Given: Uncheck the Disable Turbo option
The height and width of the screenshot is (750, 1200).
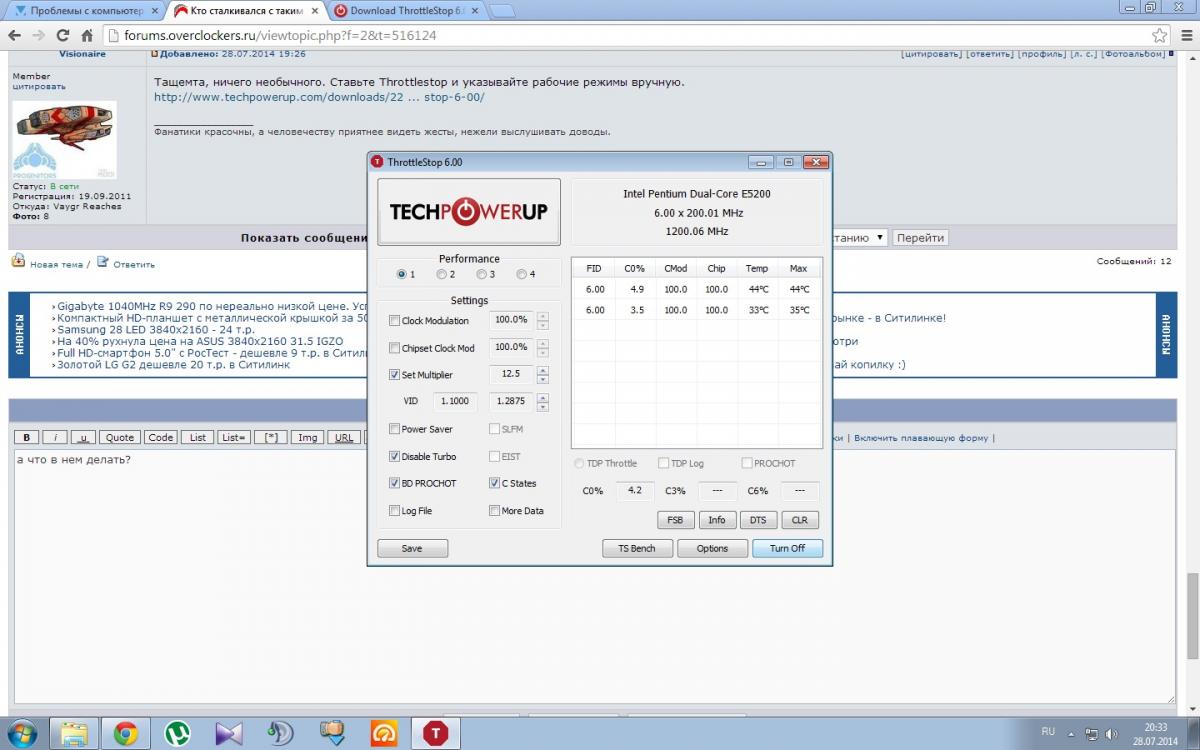Looking at the screenshot, I should click(x=394, y=456).
